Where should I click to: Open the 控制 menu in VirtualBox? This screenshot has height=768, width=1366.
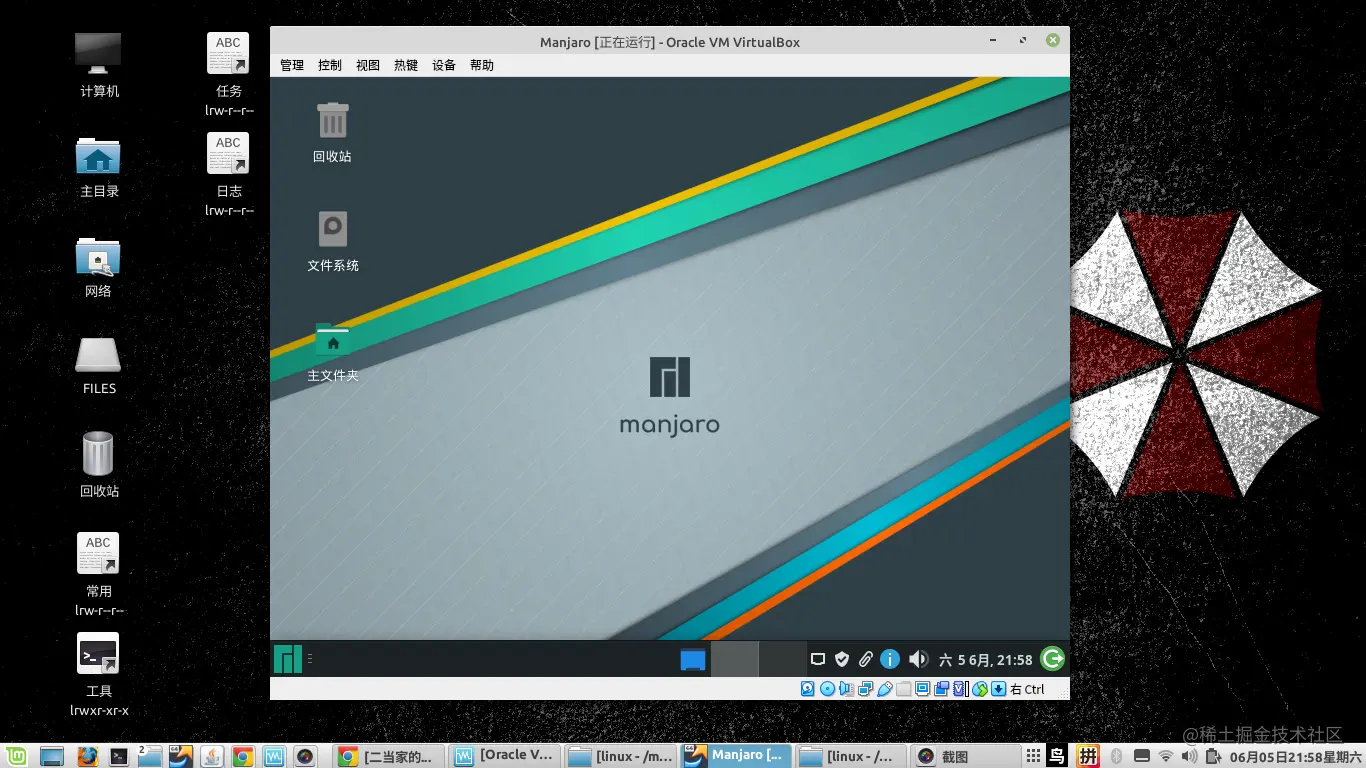(x=330, y=65)
